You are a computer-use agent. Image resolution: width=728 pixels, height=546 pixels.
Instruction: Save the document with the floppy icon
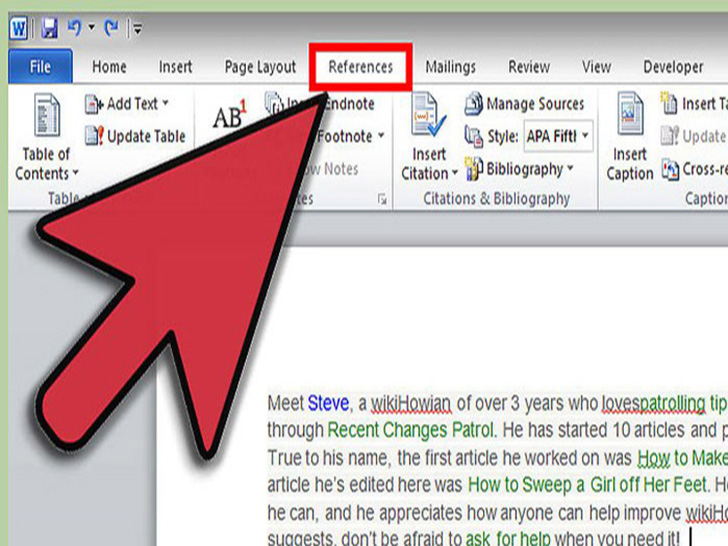pyautogui.click(x=49, y=28)
